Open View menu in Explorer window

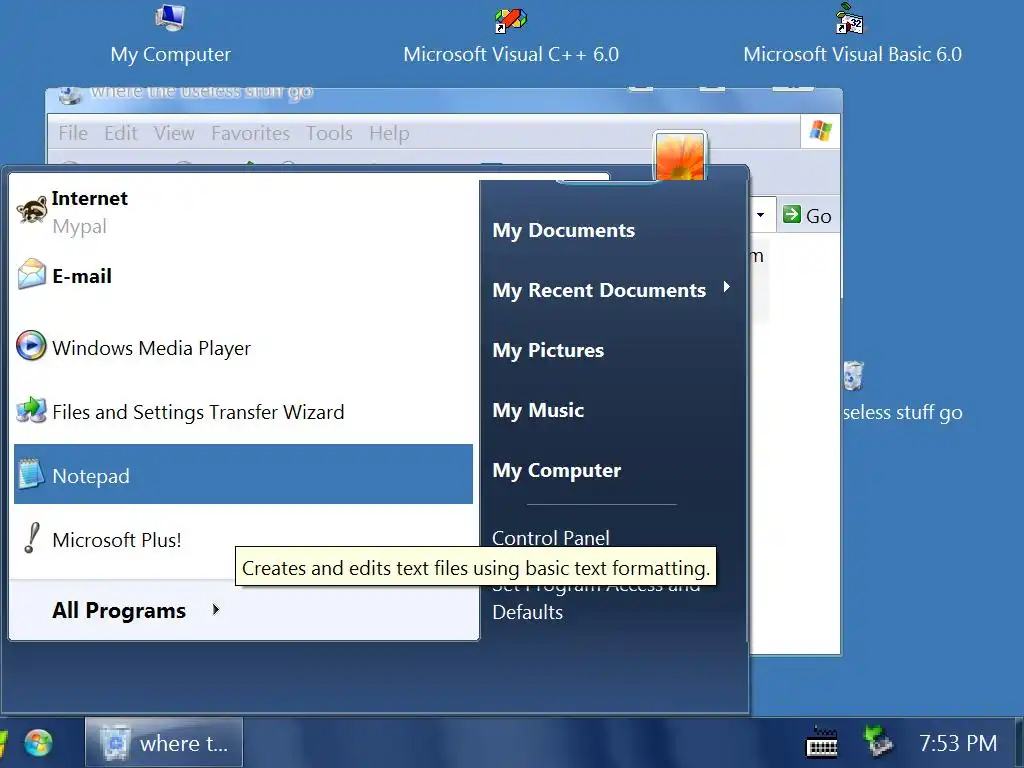(x=174, y=133)
